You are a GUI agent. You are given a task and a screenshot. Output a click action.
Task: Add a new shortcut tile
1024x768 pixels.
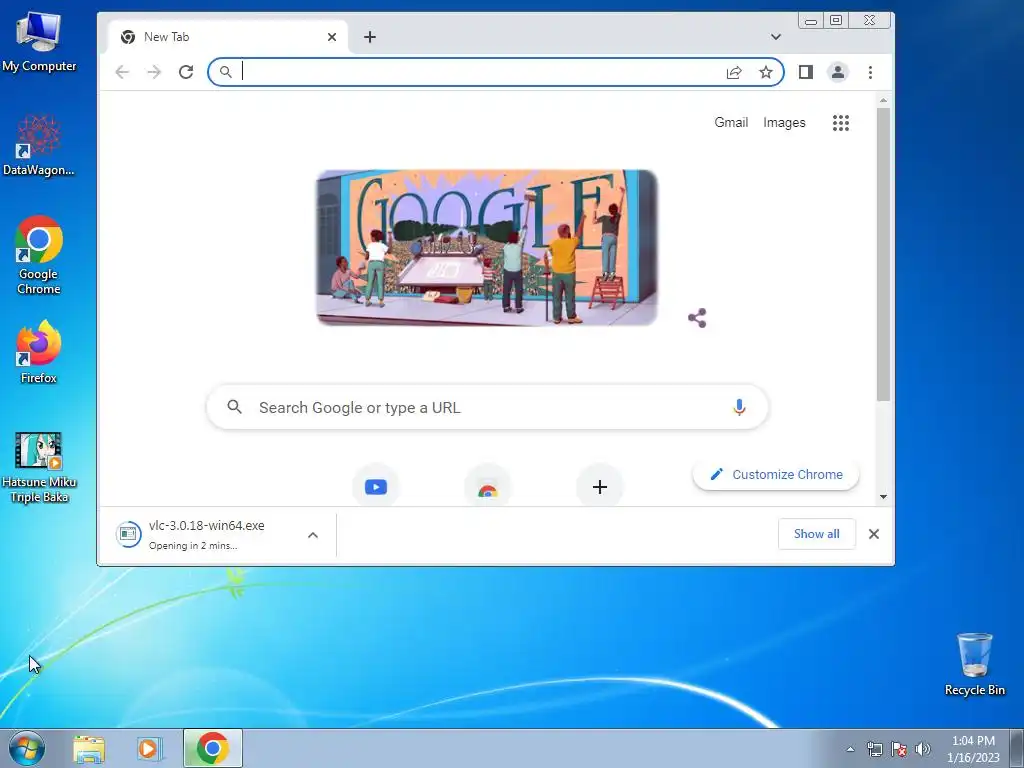(600, 487)
